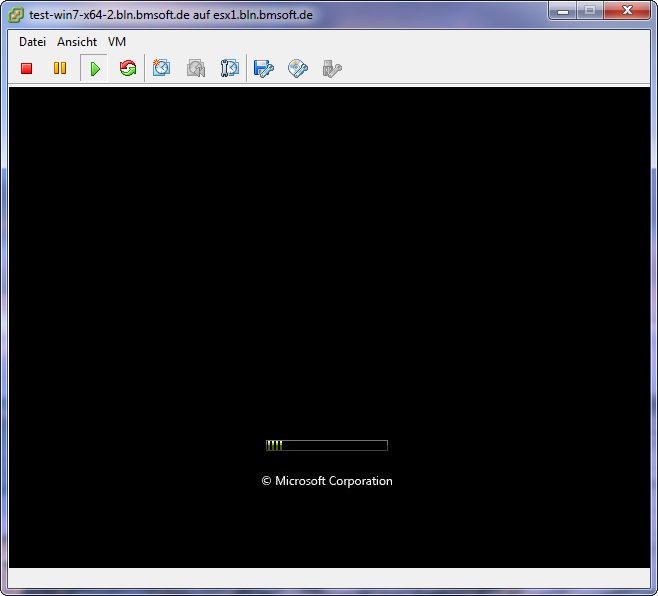Click the Windows boot progress bar

tap(327, 445)
